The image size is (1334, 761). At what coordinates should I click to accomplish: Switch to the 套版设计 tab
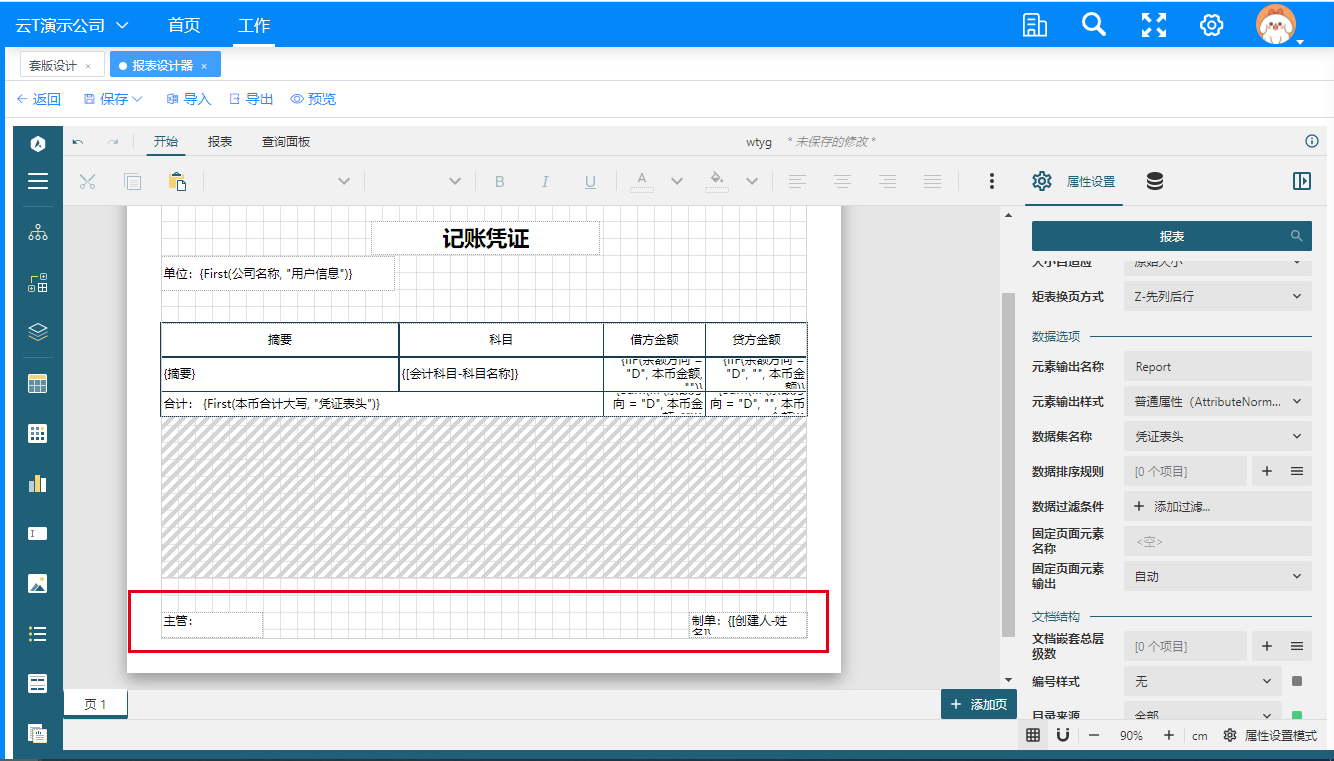click(53, 66)
